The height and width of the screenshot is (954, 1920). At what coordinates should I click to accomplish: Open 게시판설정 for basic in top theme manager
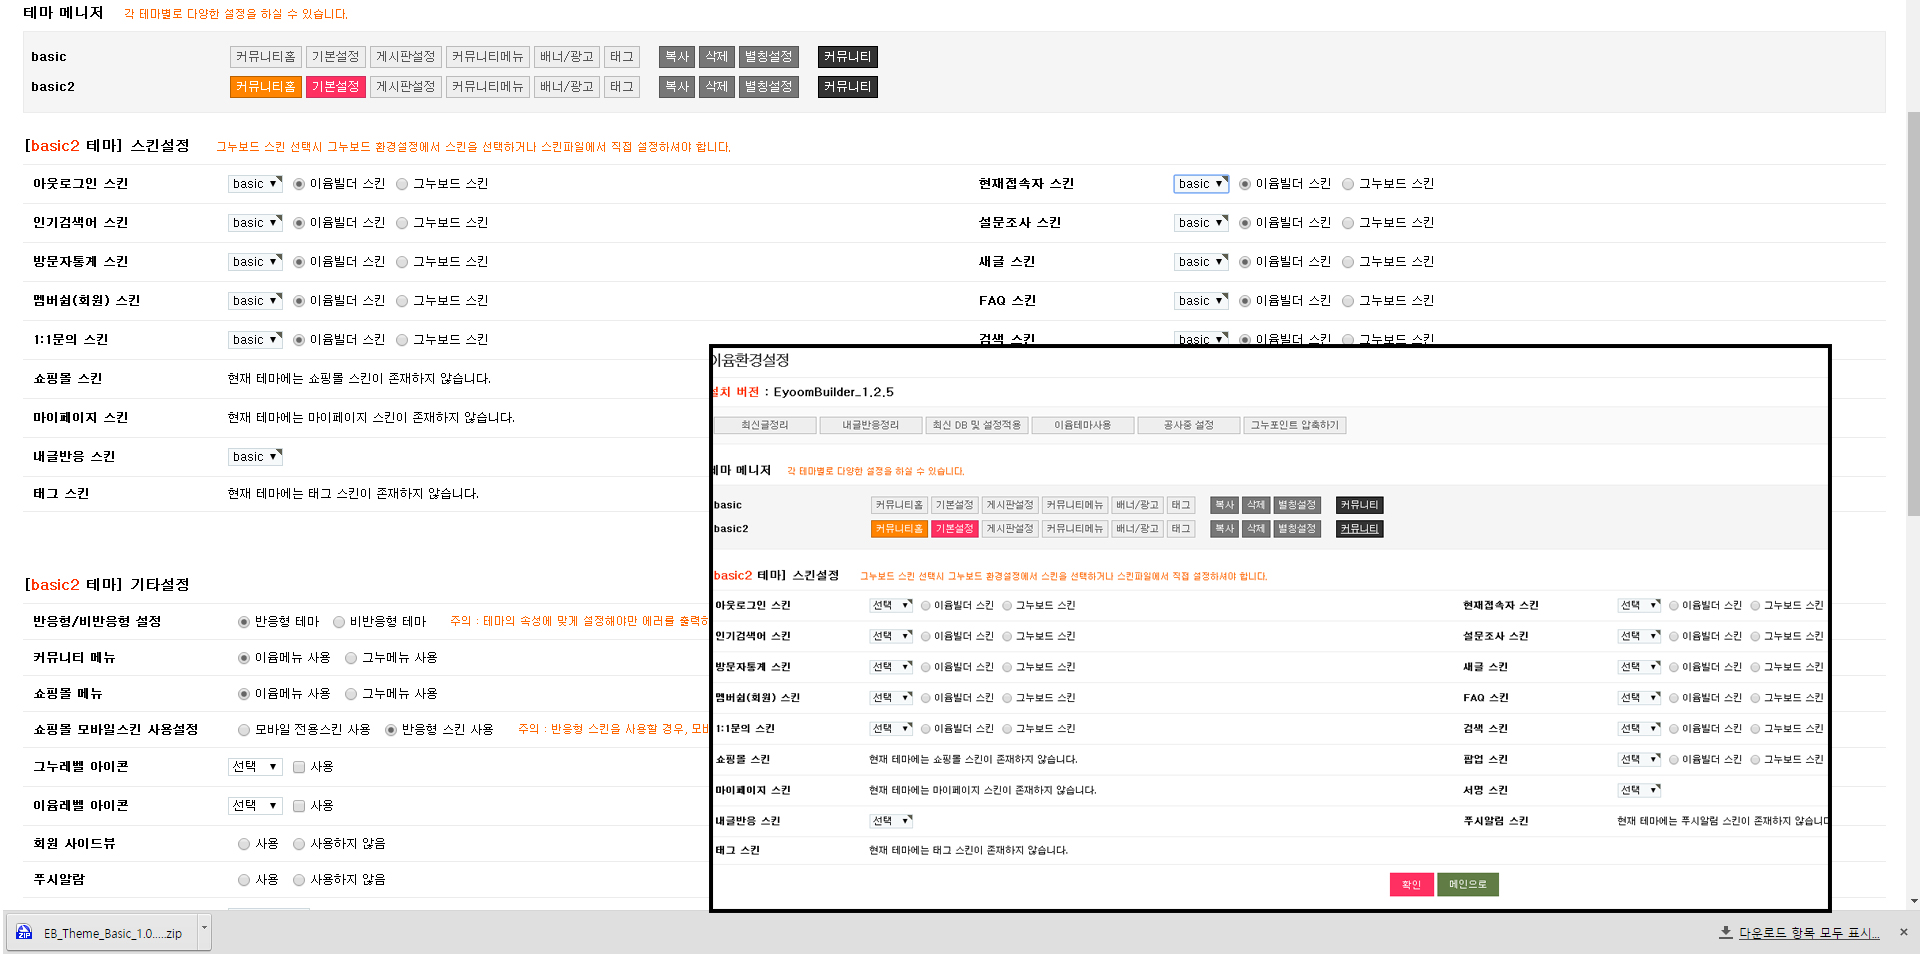tap(405, 57)
